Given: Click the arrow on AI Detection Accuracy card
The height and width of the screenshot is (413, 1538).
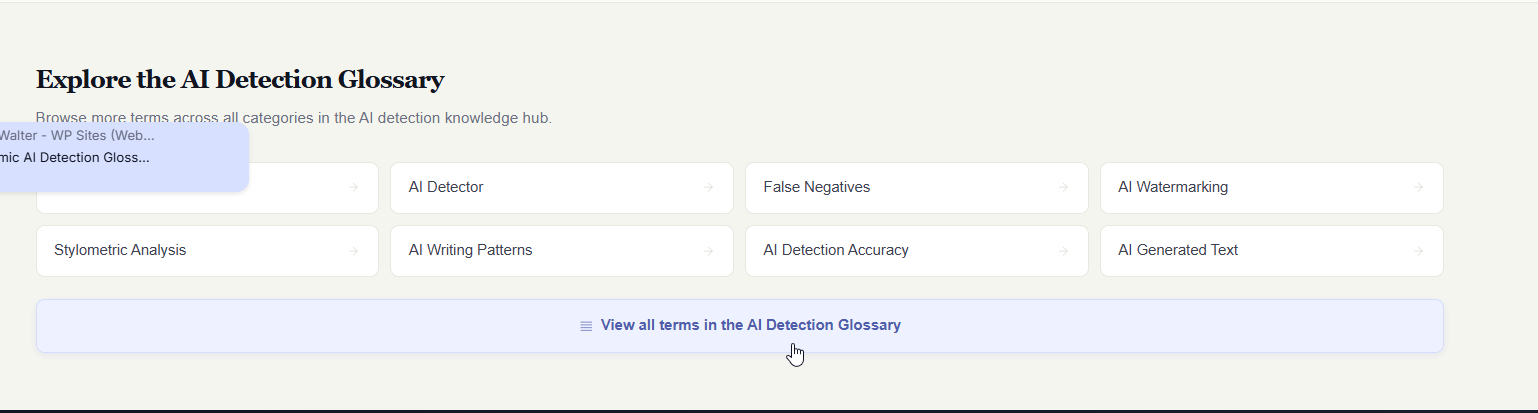Looking at the screenshot, I should point(1063,251).
